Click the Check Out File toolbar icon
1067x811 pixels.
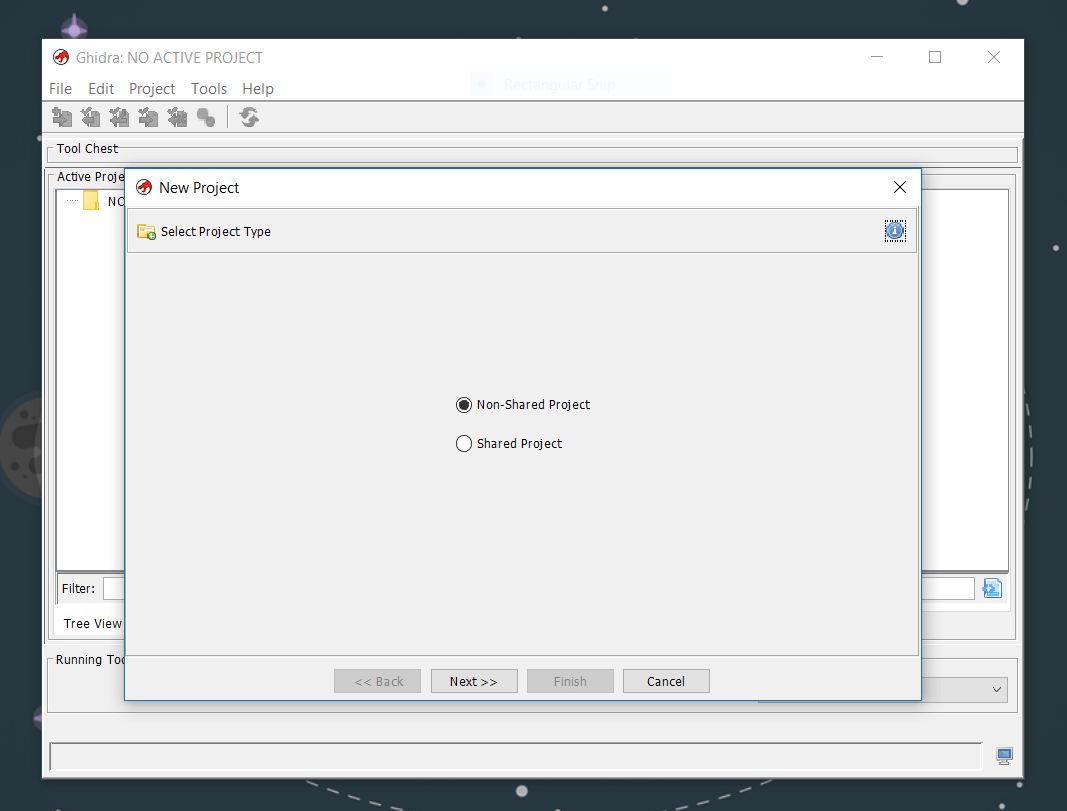(x=91, y=118)
